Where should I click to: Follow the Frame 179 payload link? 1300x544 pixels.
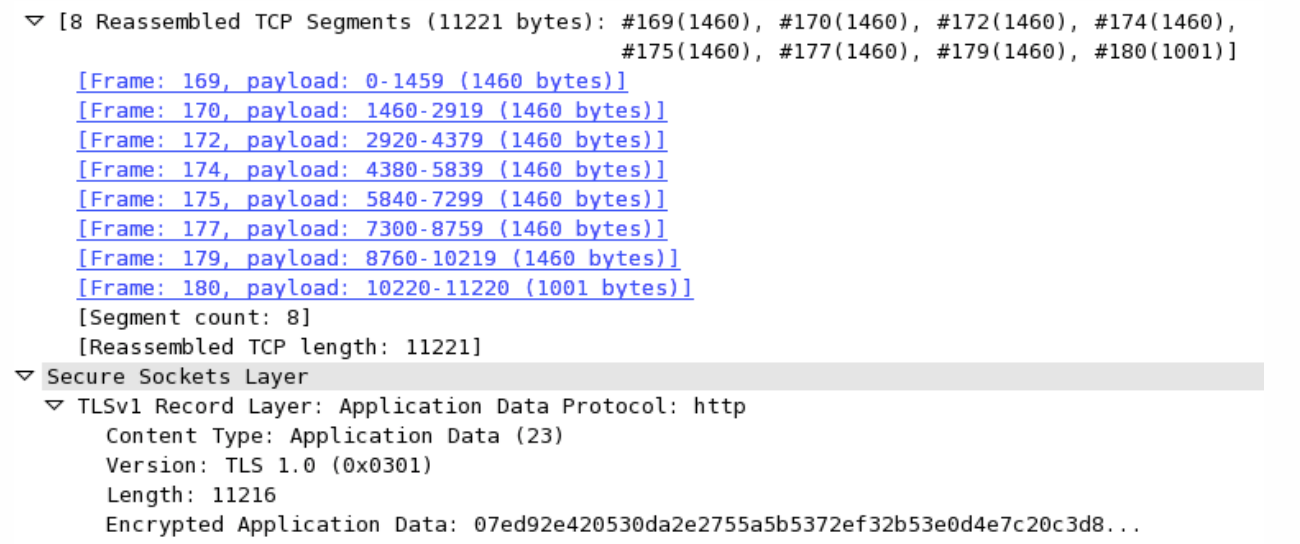pyautogui.click(x=378, y=259)
